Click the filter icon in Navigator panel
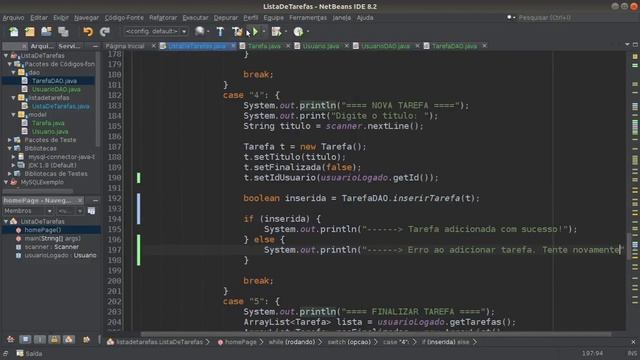 click(x=91, y=211)
